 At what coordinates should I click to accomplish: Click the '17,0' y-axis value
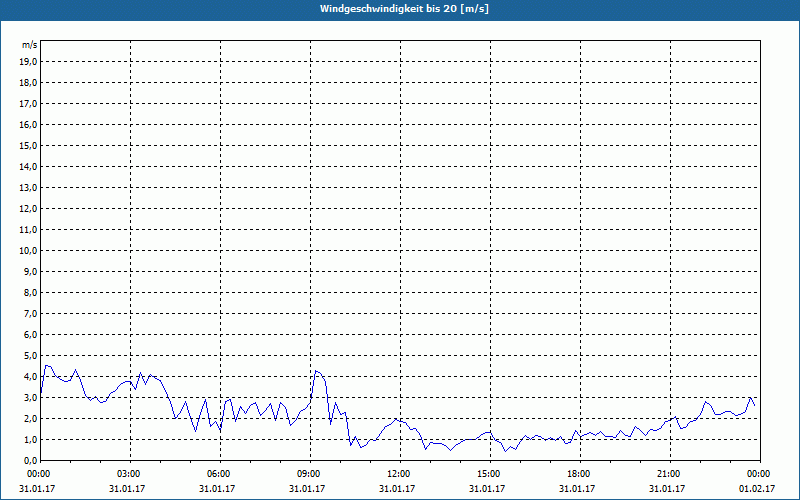pos(28,104)
